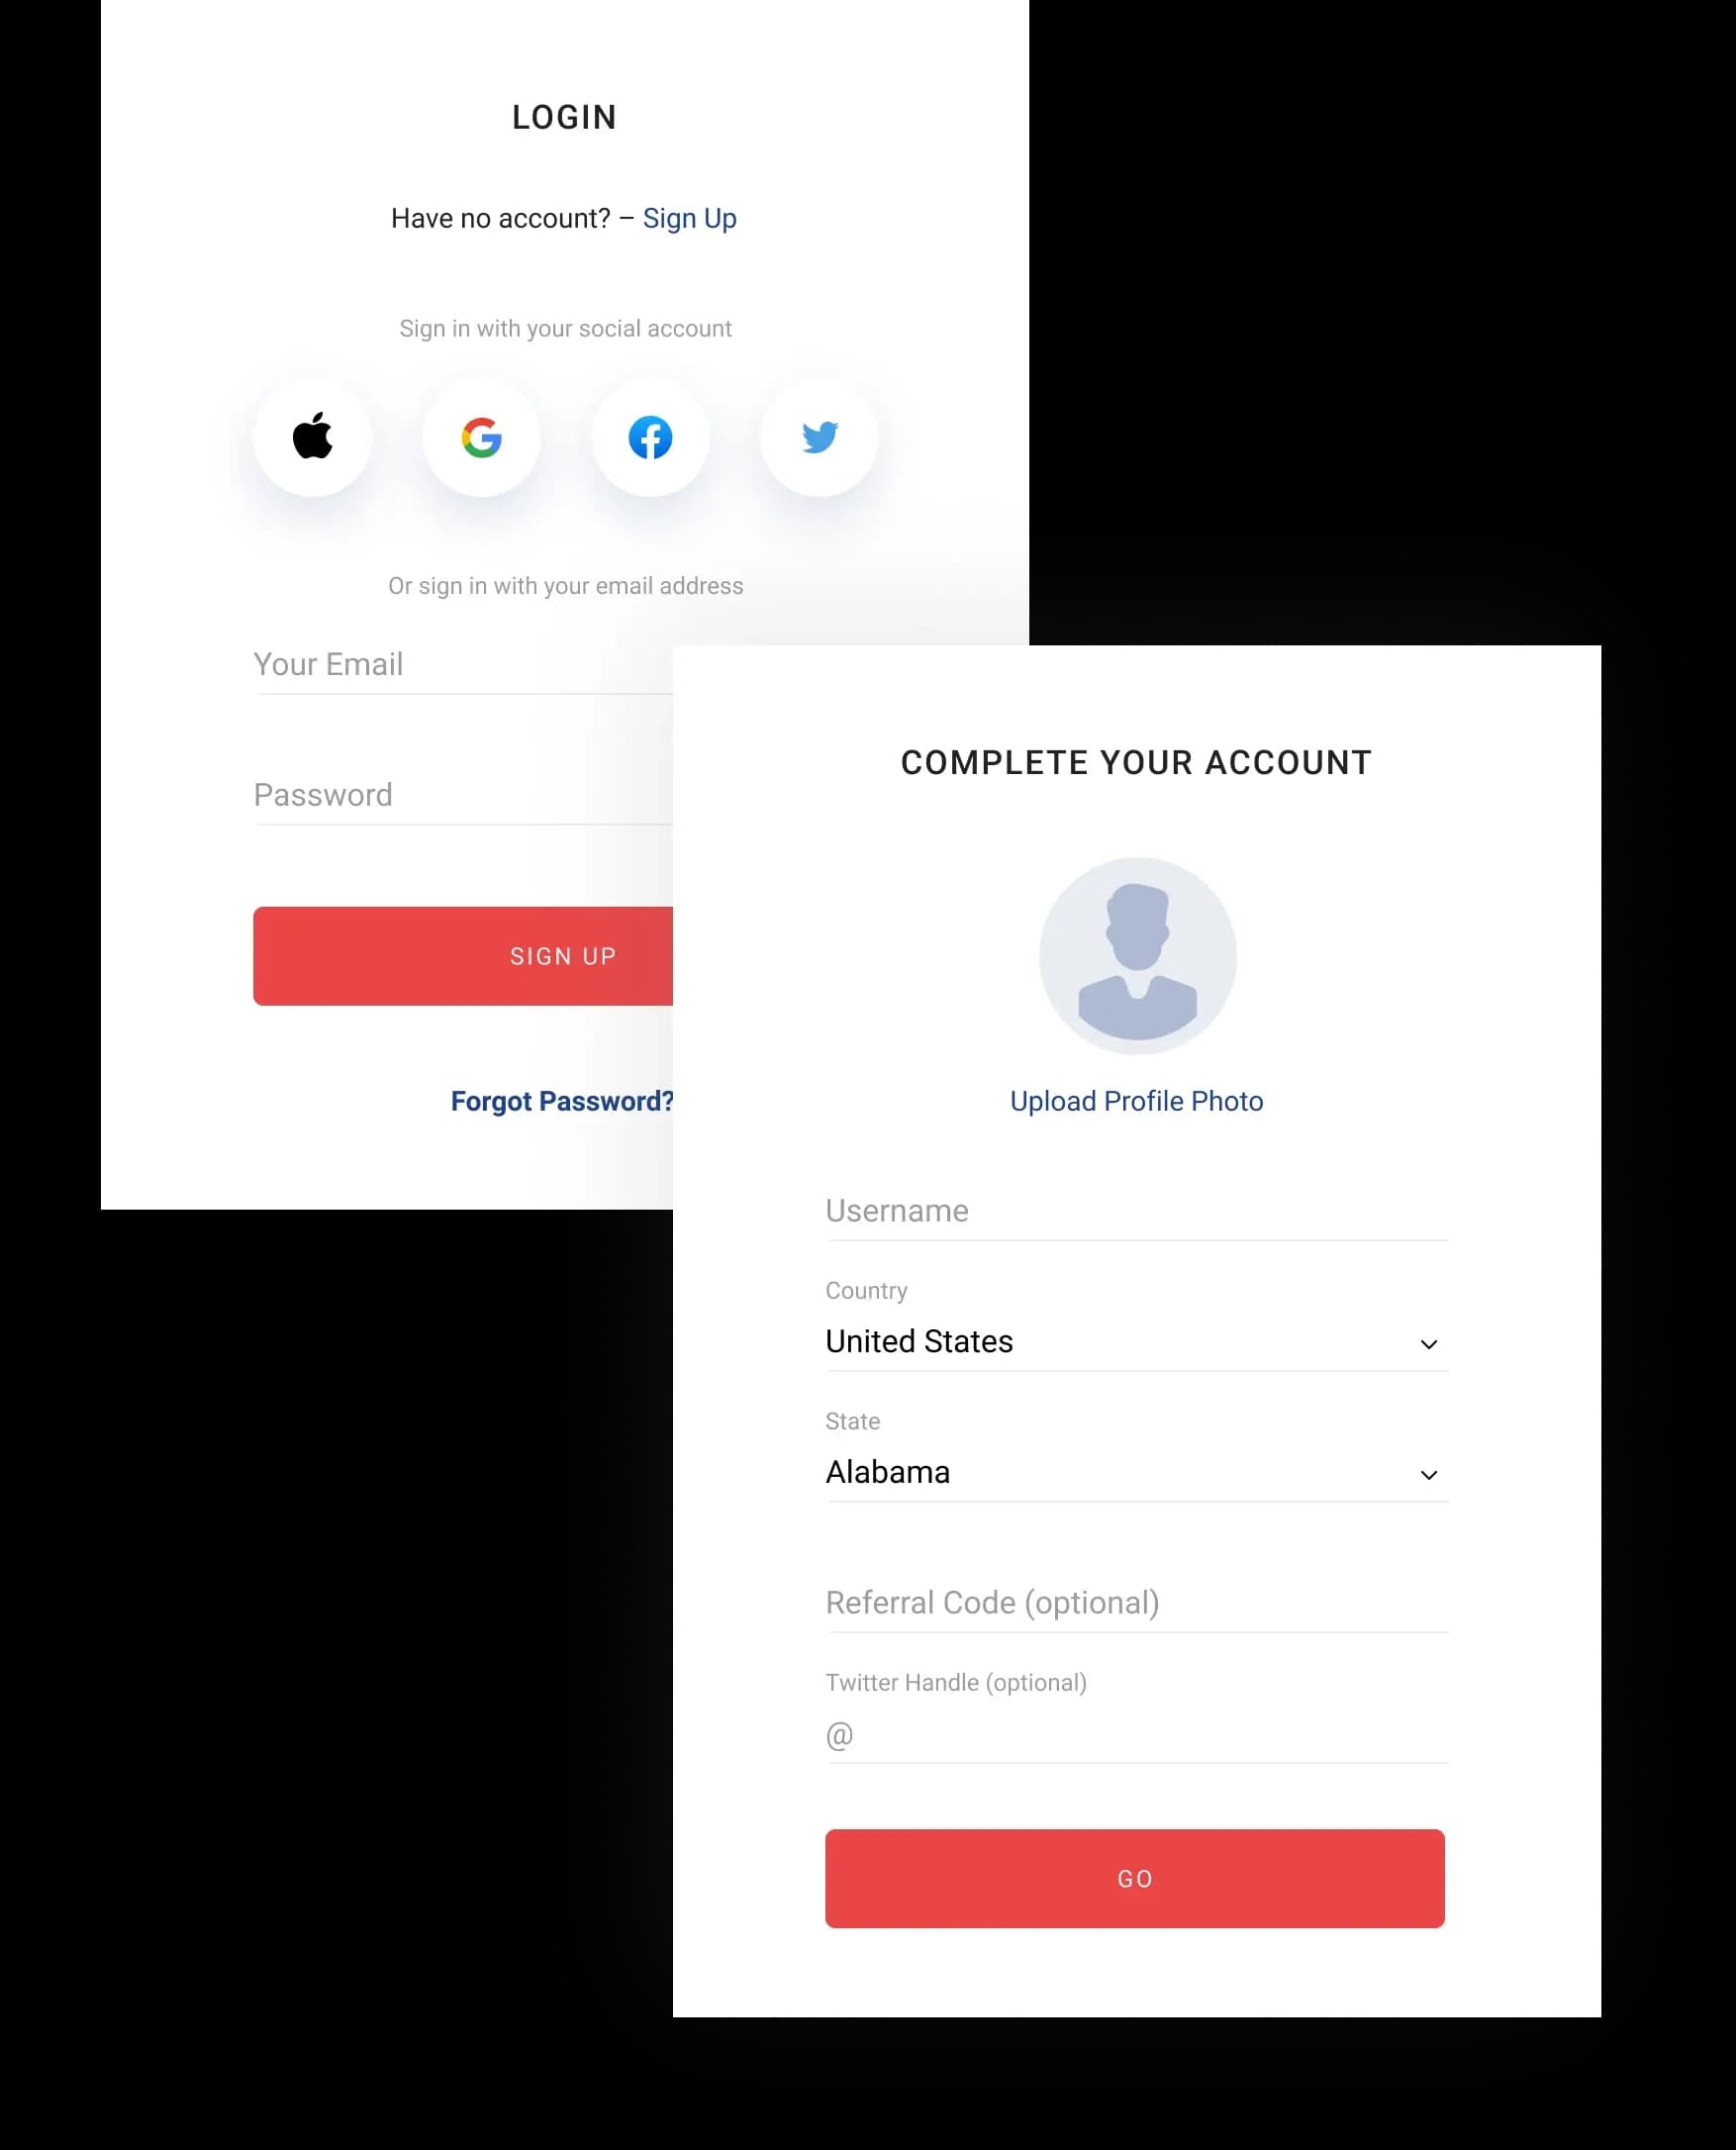The width and height of the screenshot is (1736, 2150).
Task: Focus the Password input field
Action: point(463,796)
